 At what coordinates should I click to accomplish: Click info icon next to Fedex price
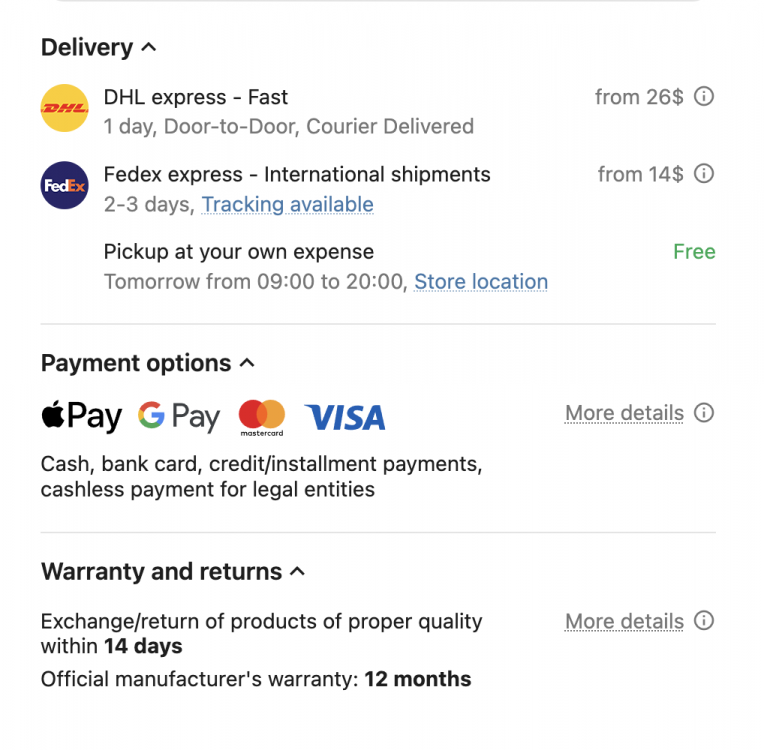[x=704, y=174]
